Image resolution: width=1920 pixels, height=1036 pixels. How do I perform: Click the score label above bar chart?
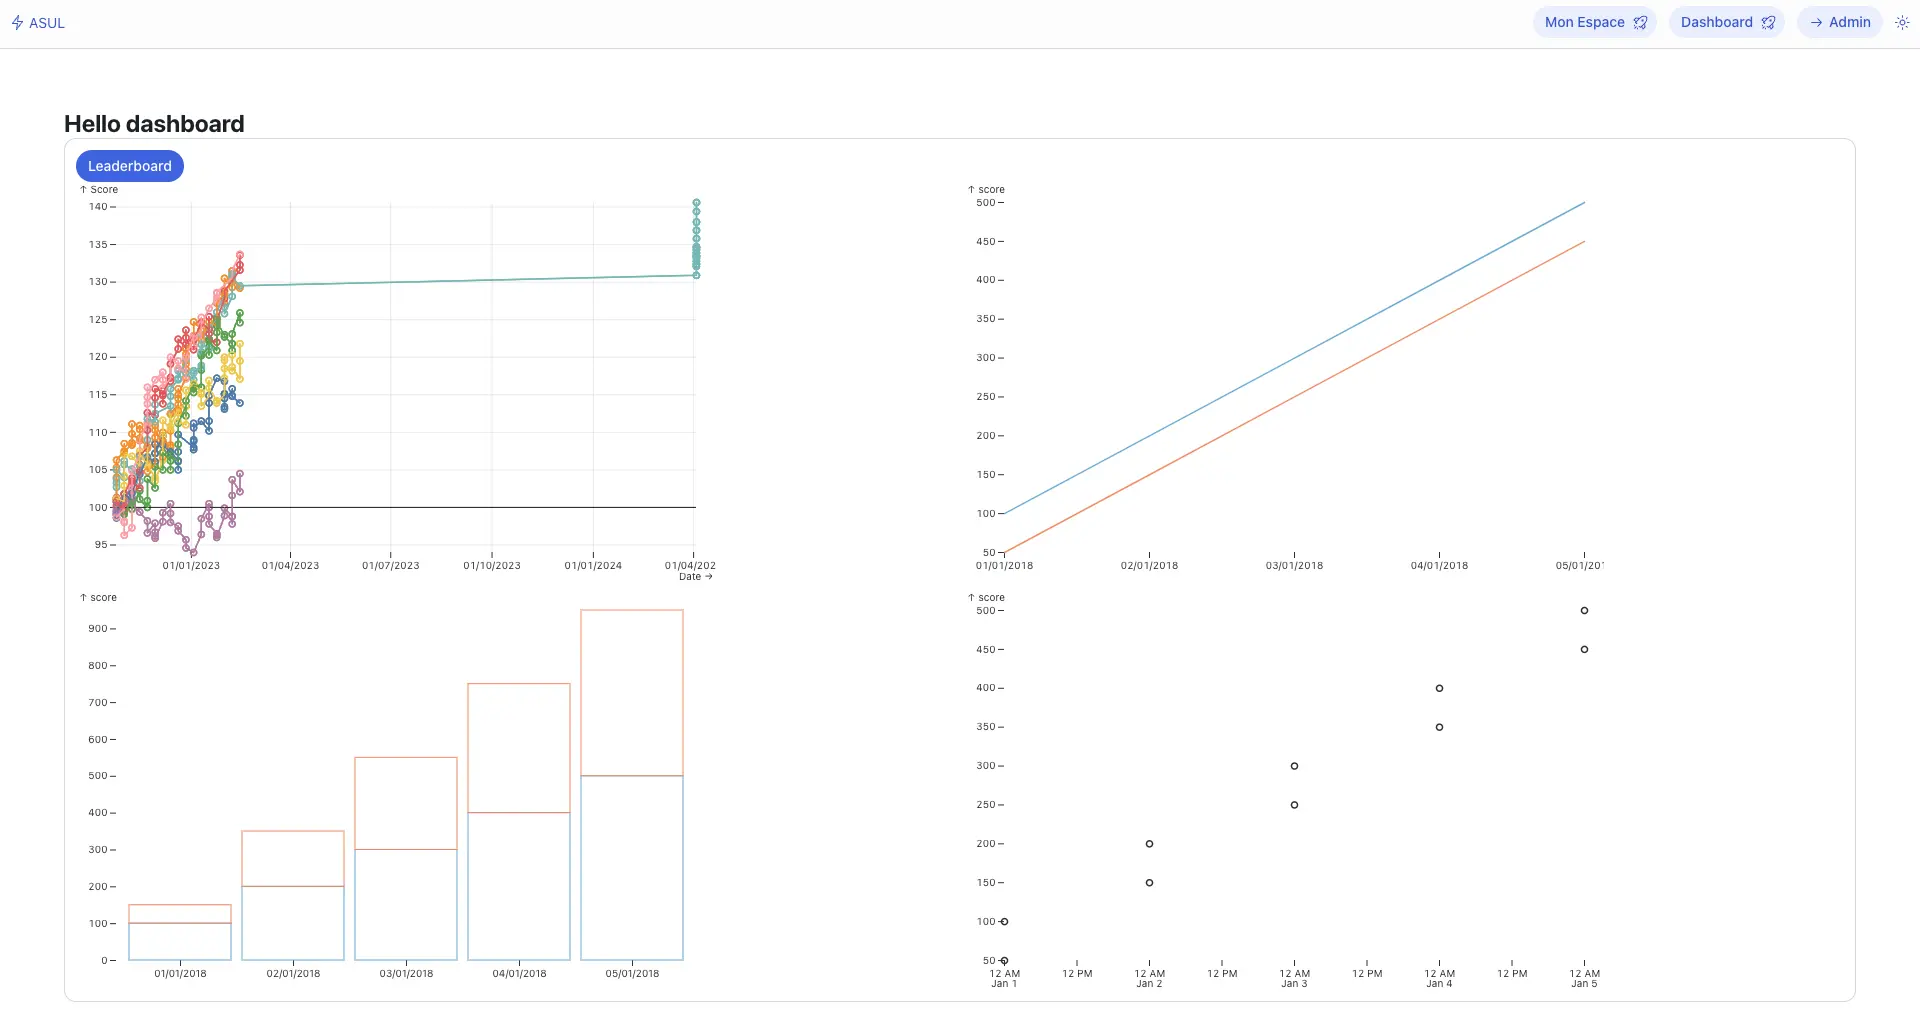tap(98, 598)
